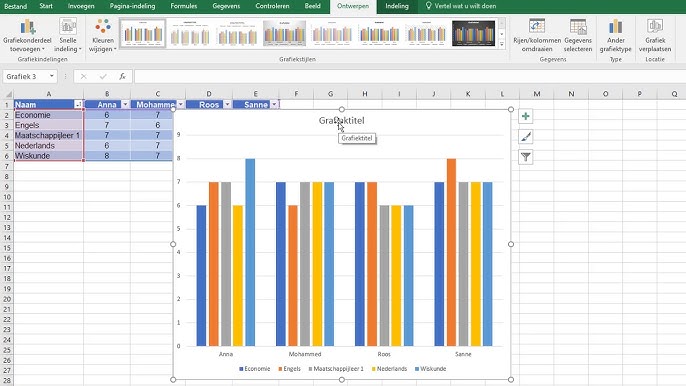
Task: Click the Engels legend entry
Action: pyautogui.click(x=289, y=369)
